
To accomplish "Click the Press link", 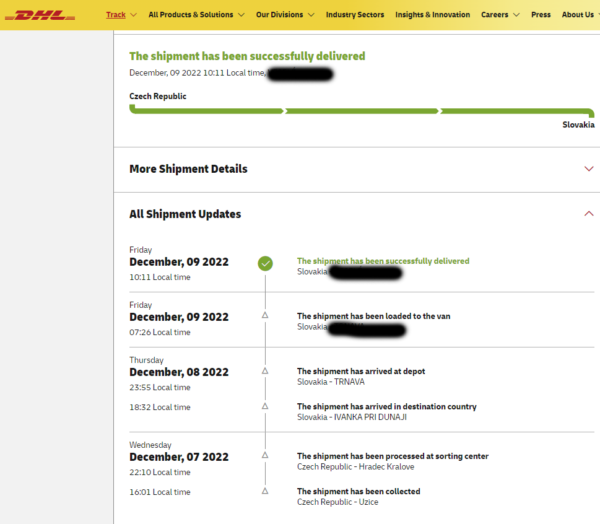I will (x=540, y=15).
